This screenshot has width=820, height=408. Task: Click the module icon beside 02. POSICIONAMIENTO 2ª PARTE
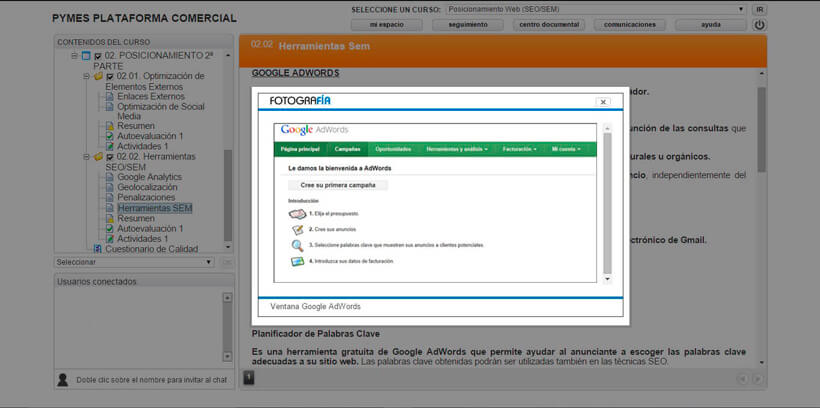point(86,56)
